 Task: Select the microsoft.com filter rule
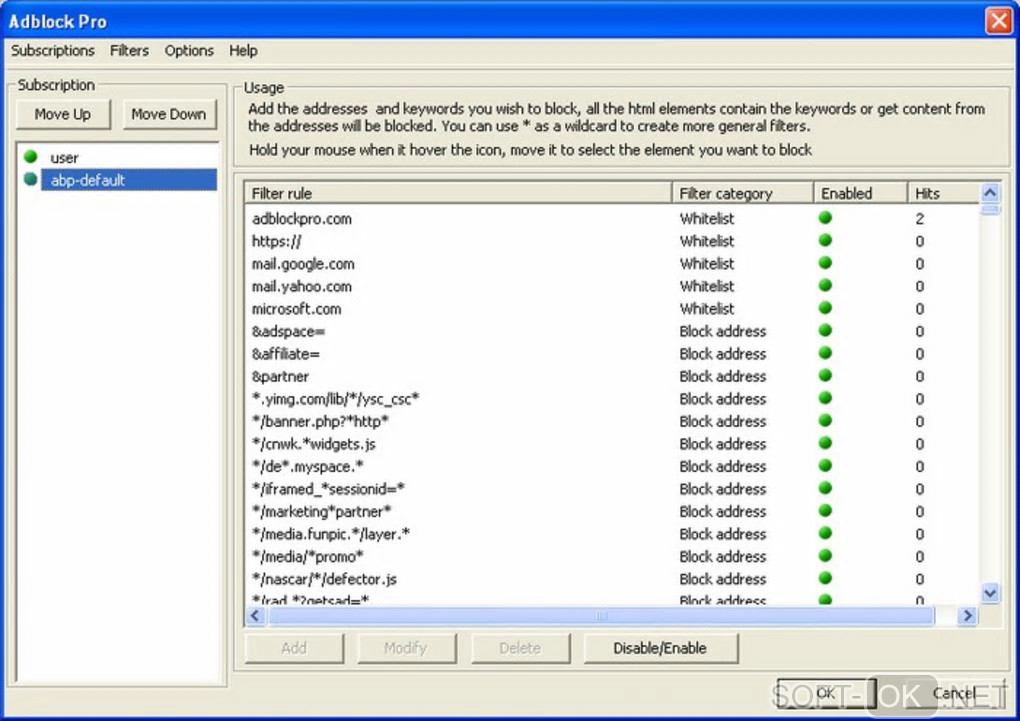click(x=297, y=308)
